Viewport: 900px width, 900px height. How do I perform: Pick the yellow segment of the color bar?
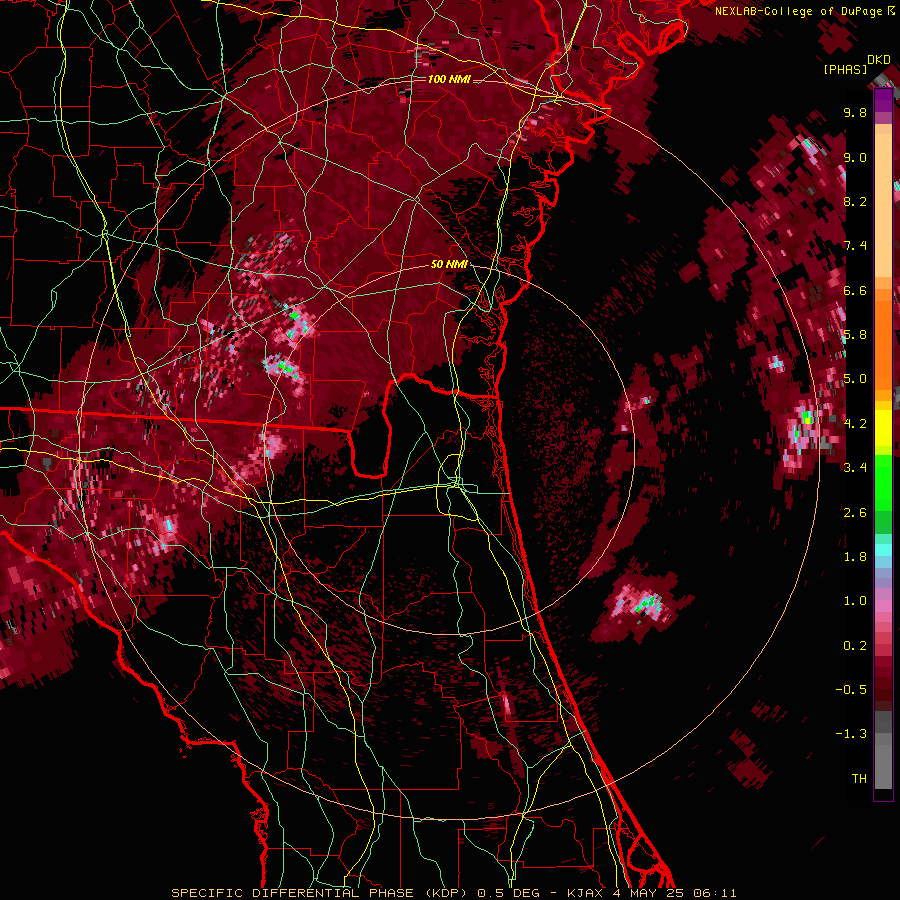(884, 428)
